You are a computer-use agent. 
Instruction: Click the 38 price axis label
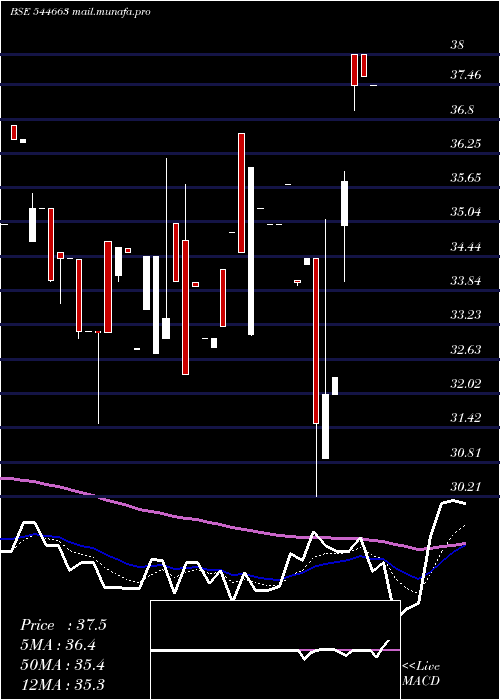(458, 45)
